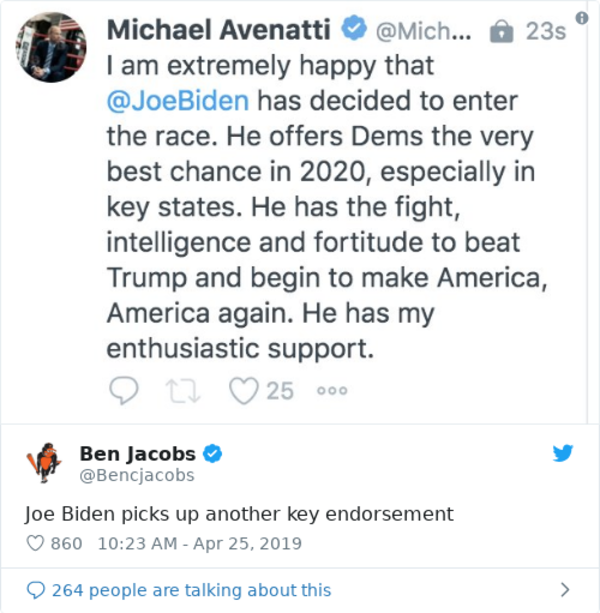600x613 pixels.
Task: Click Ben Jacobs' blue verified badge
Action: (x=212, y=454)
